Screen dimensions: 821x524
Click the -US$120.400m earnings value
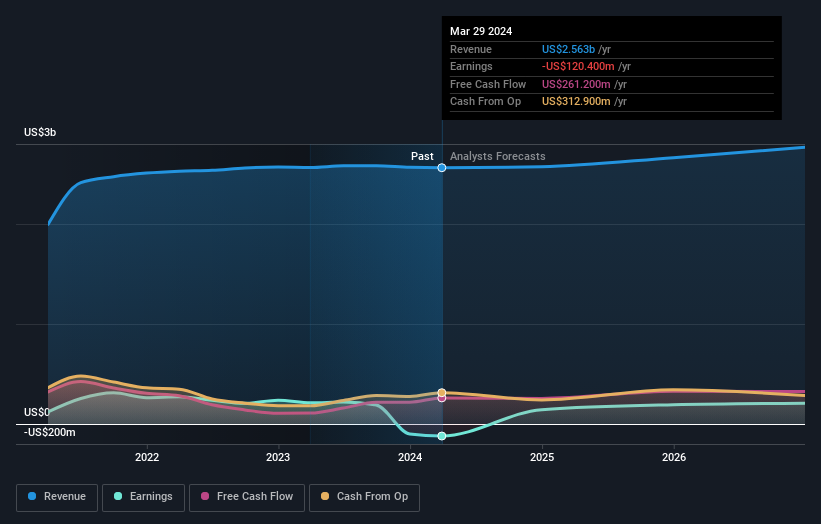[x=578, y=66]
